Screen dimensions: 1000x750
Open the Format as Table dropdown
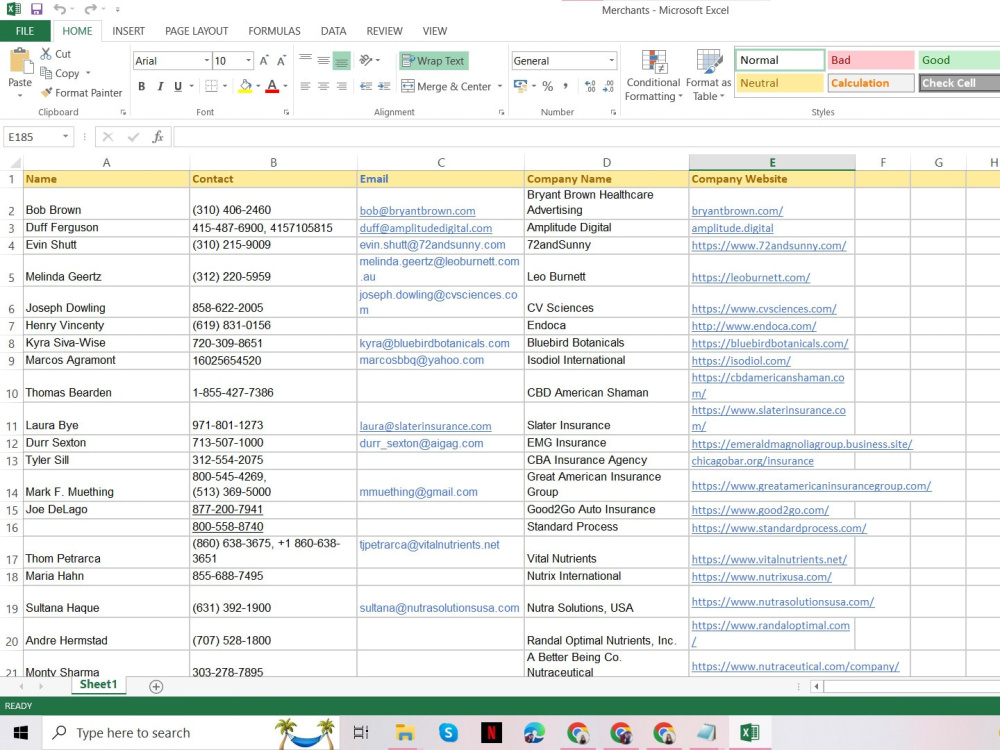(708, 75)
